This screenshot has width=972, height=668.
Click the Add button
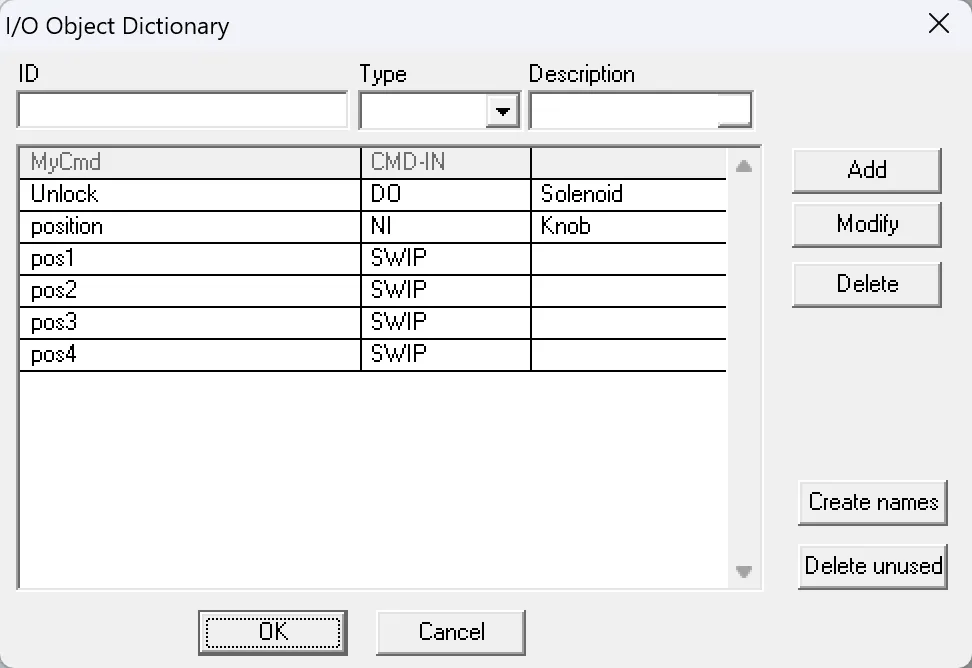866,170
